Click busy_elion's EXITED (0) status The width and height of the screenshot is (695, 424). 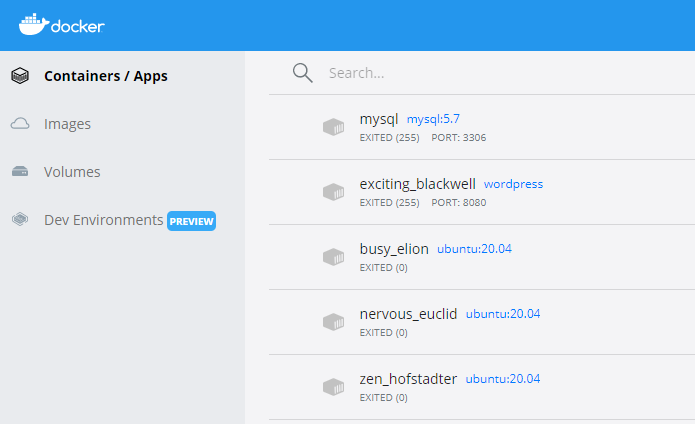(383, 268)
